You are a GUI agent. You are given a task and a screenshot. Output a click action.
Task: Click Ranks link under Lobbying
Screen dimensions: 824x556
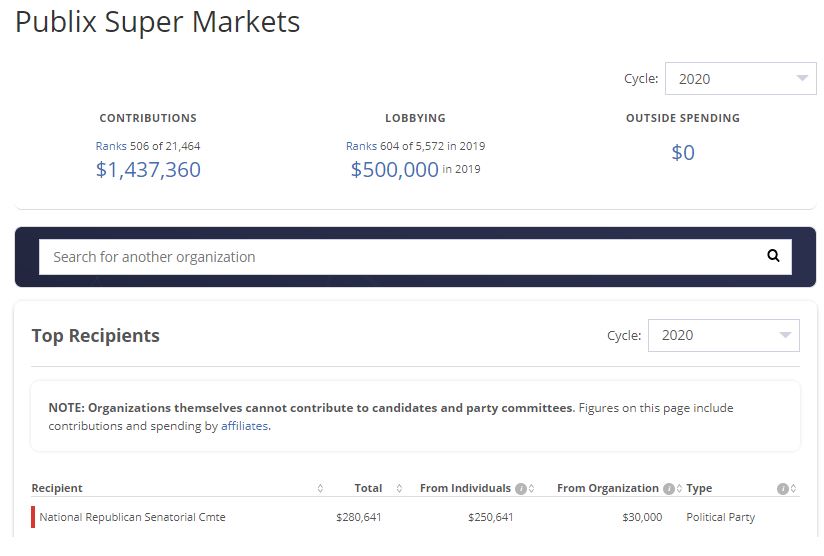pyautogui.click(x=361, y=146)
